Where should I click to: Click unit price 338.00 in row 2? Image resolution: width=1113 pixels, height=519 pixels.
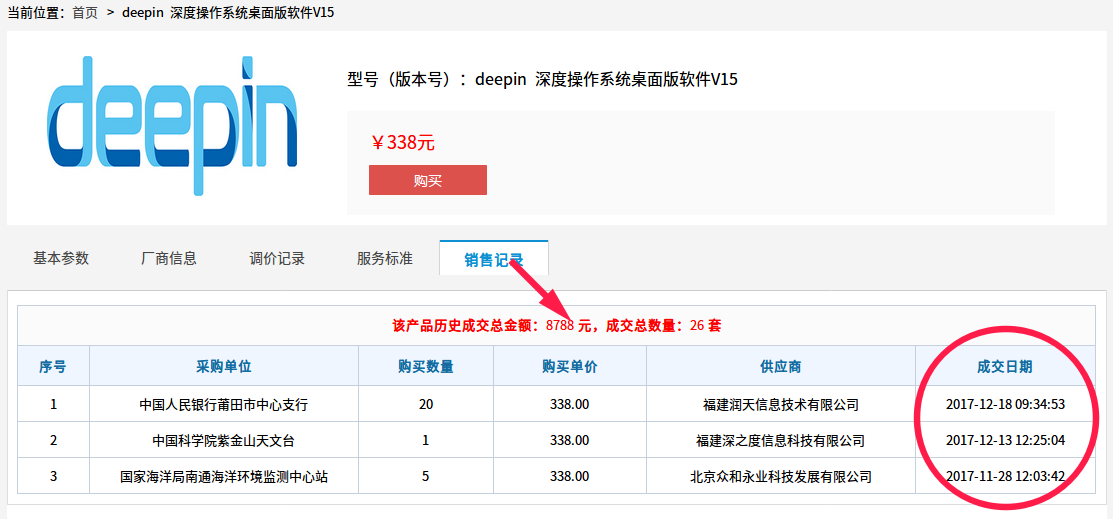(569, 440)
